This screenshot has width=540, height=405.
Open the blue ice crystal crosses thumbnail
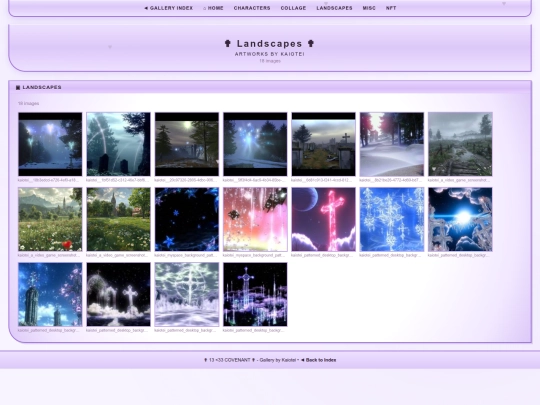(x=392, y=219)
